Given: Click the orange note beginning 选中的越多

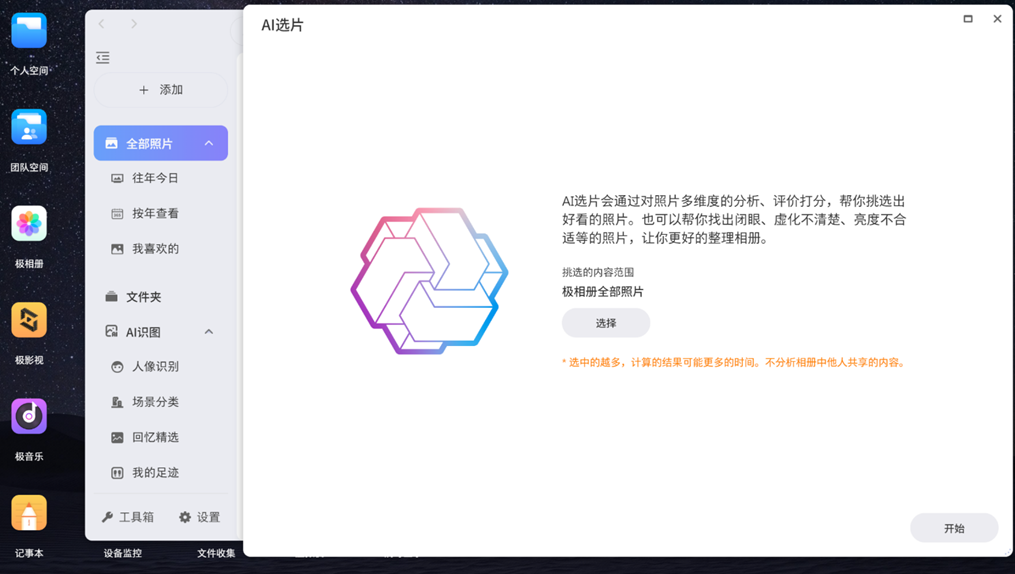Looking at the screenshot, I should click(733, 362).
